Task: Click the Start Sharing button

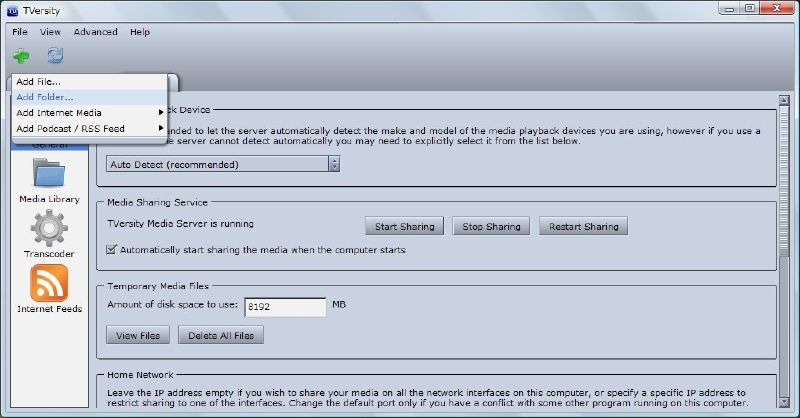Action: [x=405, y=226]
